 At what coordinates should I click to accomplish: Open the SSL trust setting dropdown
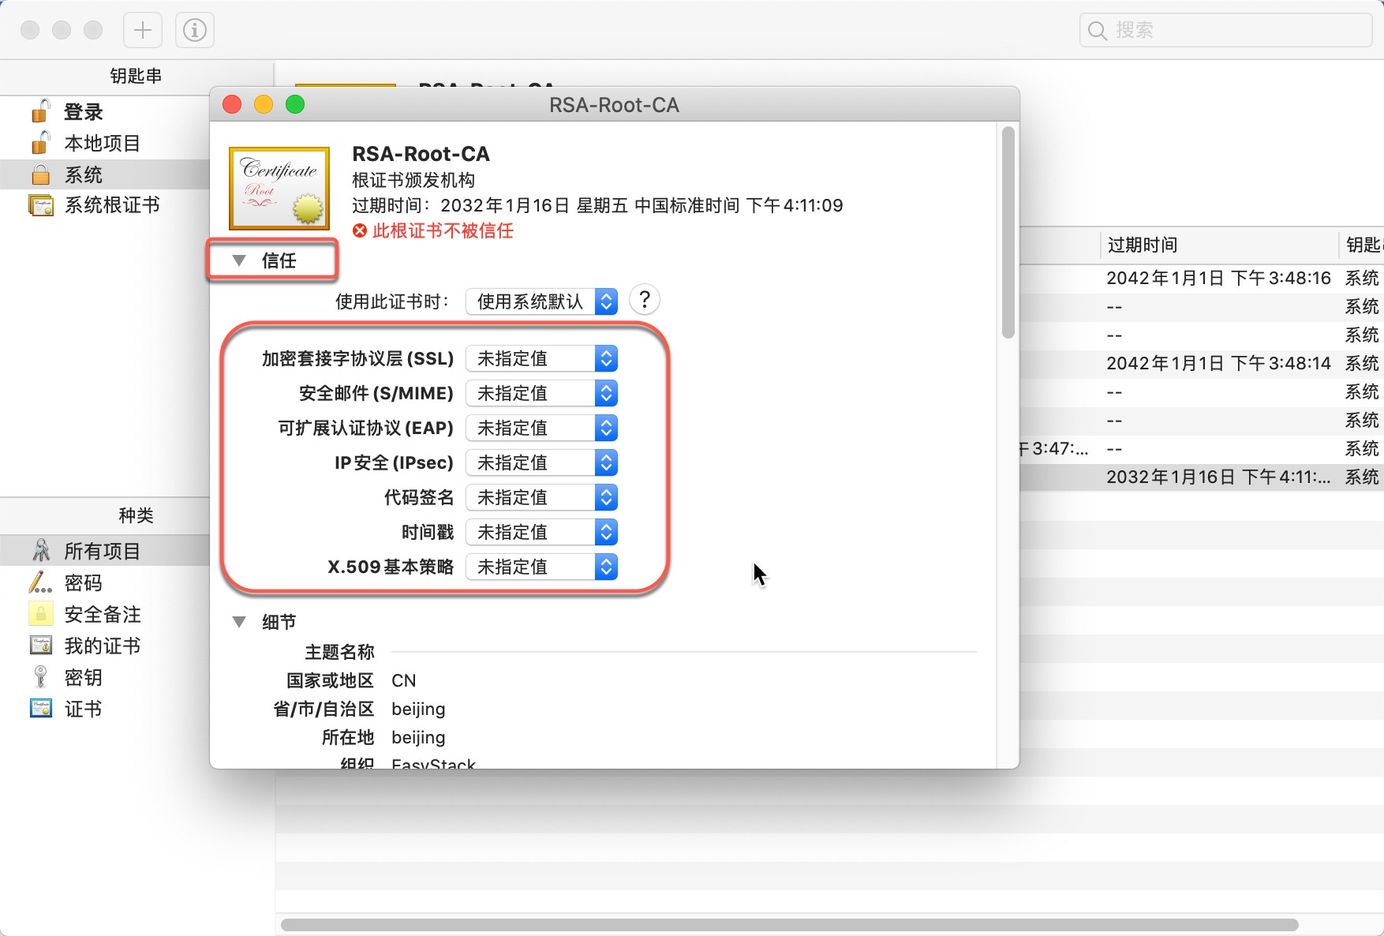[x=541, y=359]
